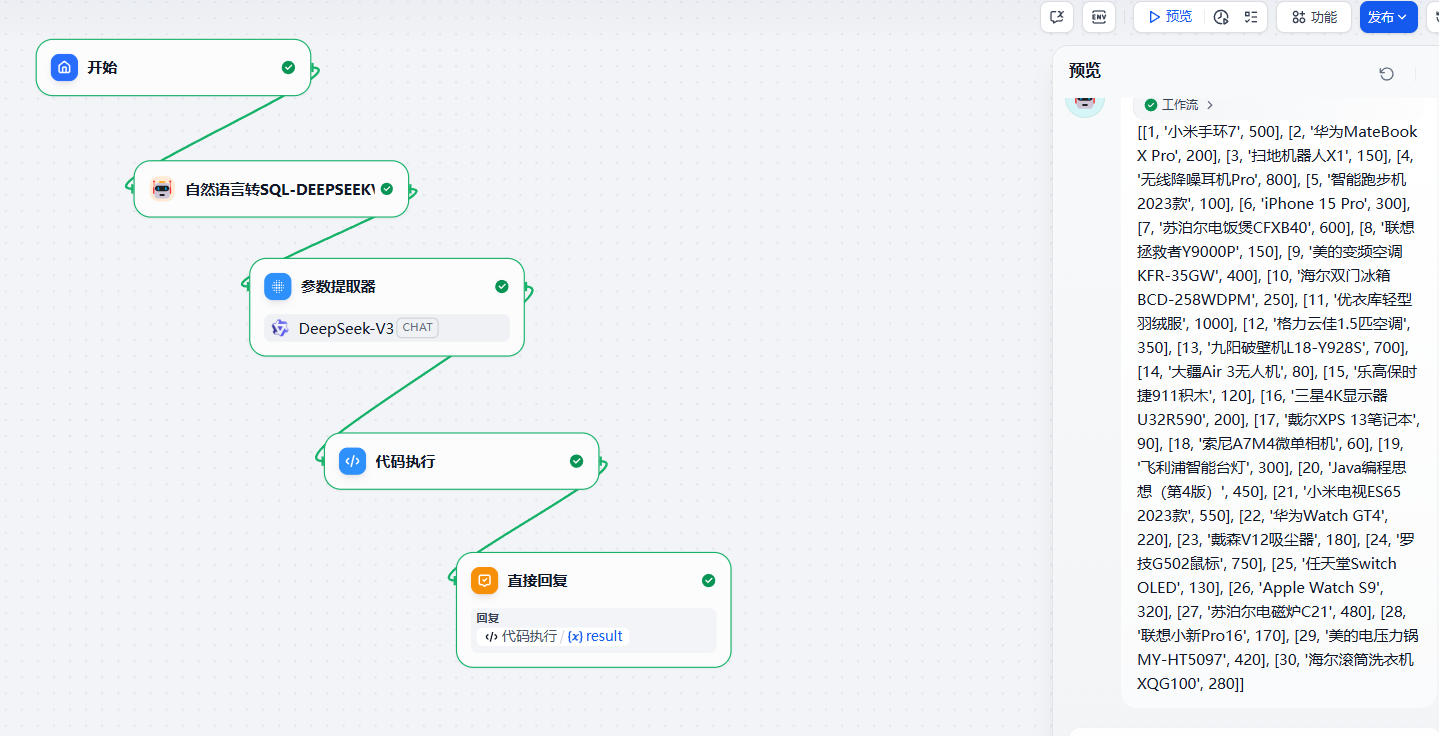Open the 功能 features button

tap(1313, 17)
